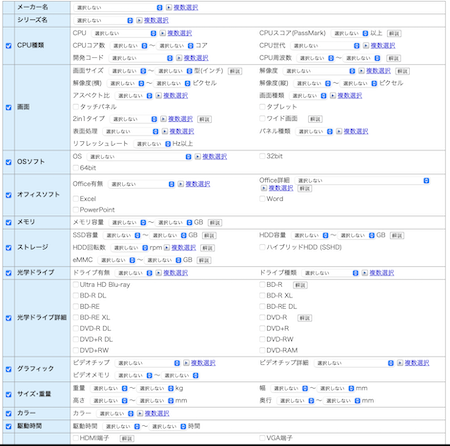Open 複数選択 link beside the OS dropdown
Screen dimensions: 450x446
click(x=215, y=157)
